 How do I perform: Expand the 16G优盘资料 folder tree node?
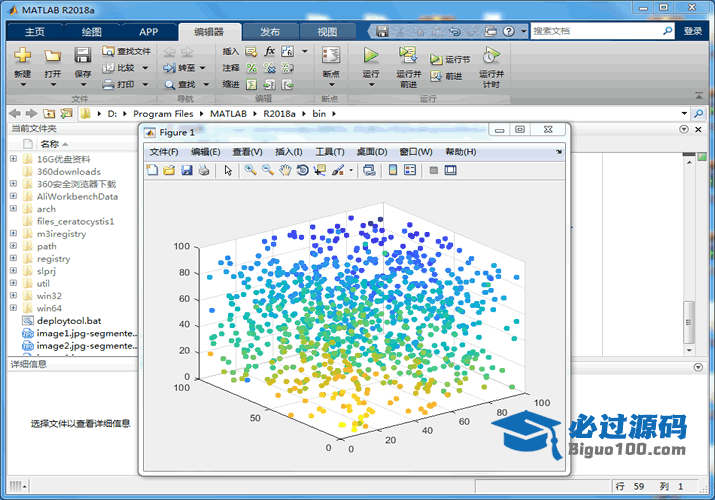tap(13, 158)
